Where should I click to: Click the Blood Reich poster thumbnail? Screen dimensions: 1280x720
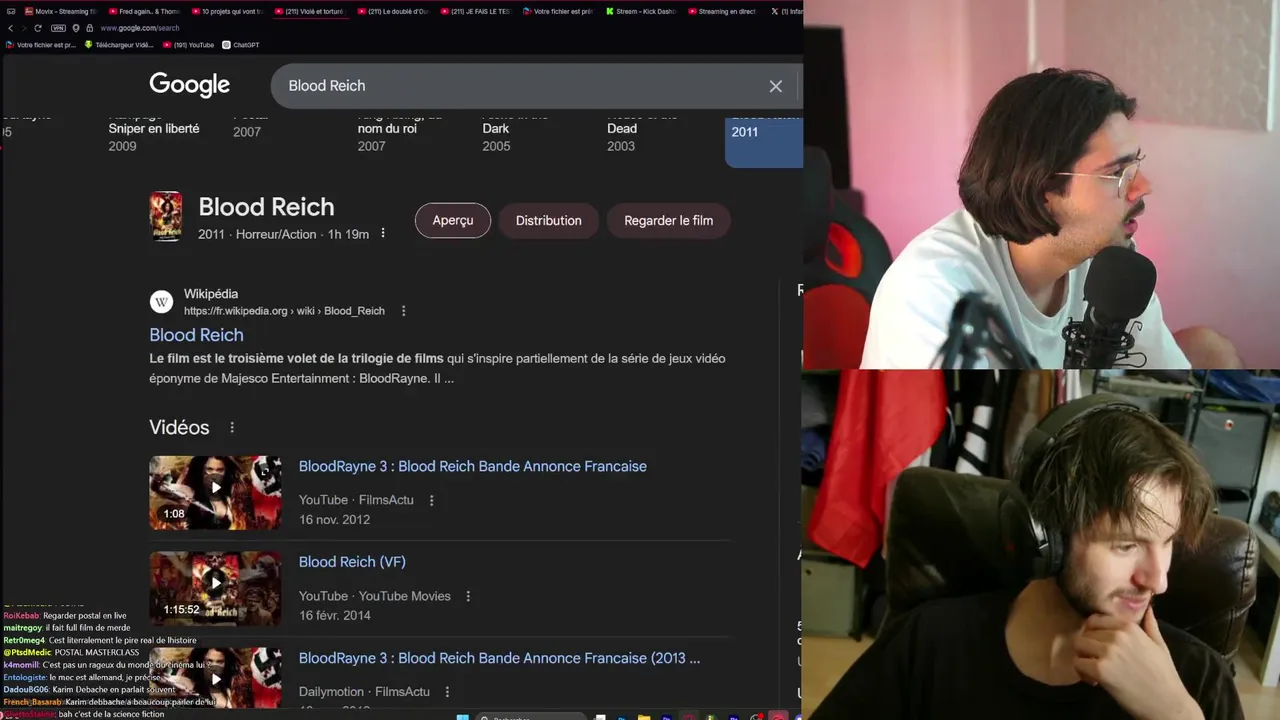tap(166, 216)
